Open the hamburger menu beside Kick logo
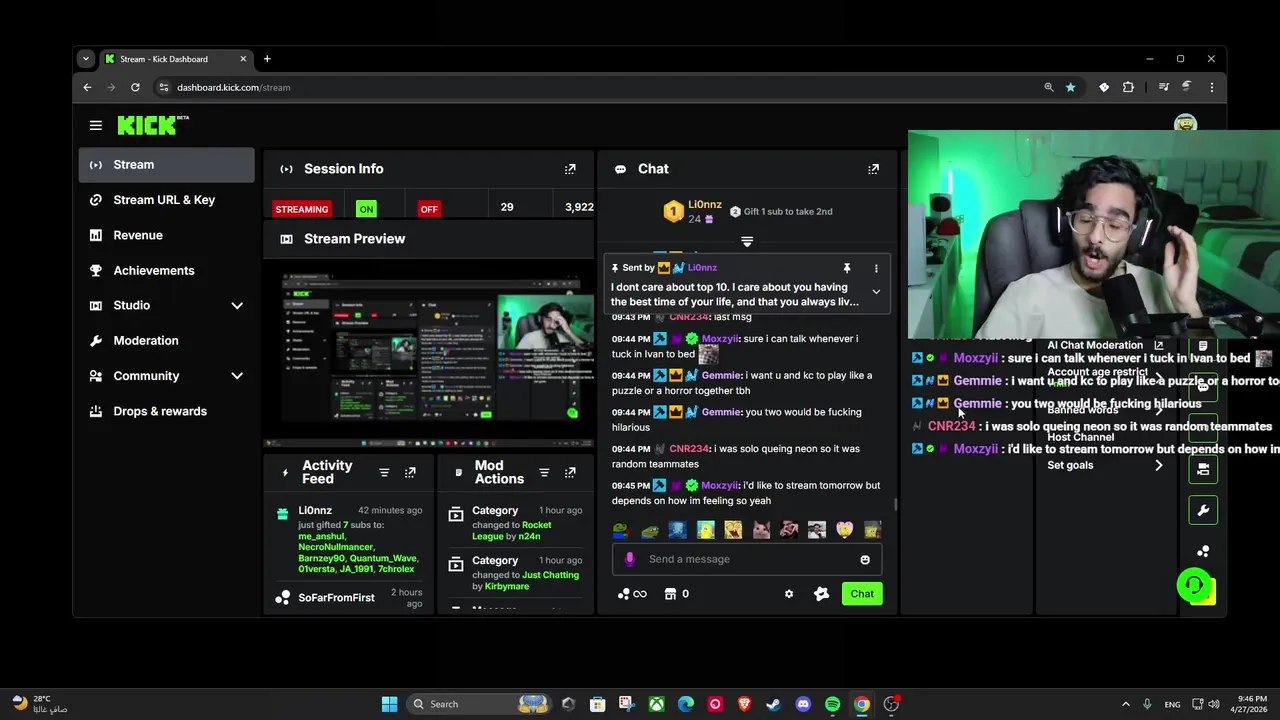This screenshot has width=1280, height=720. click(95, 125)
